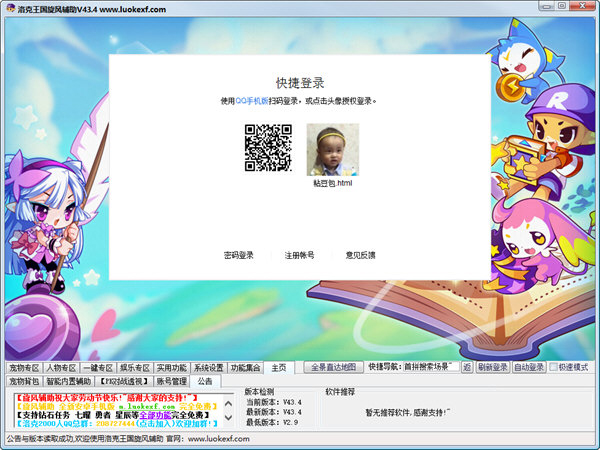The width and height of the screenshot is (600, 450).
Task: Select the 账号管理 sub-tab
Action: tap(170, 381)
